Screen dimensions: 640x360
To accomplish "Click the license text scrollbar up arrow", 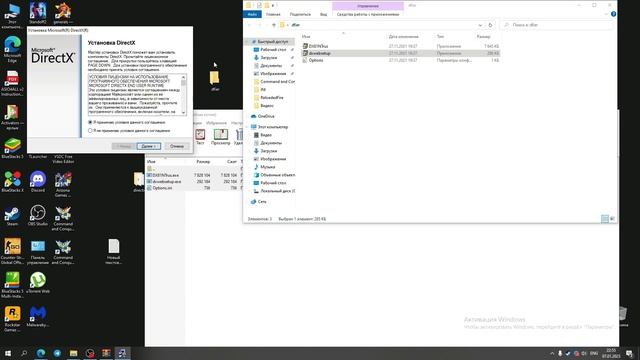I will 183,77.
